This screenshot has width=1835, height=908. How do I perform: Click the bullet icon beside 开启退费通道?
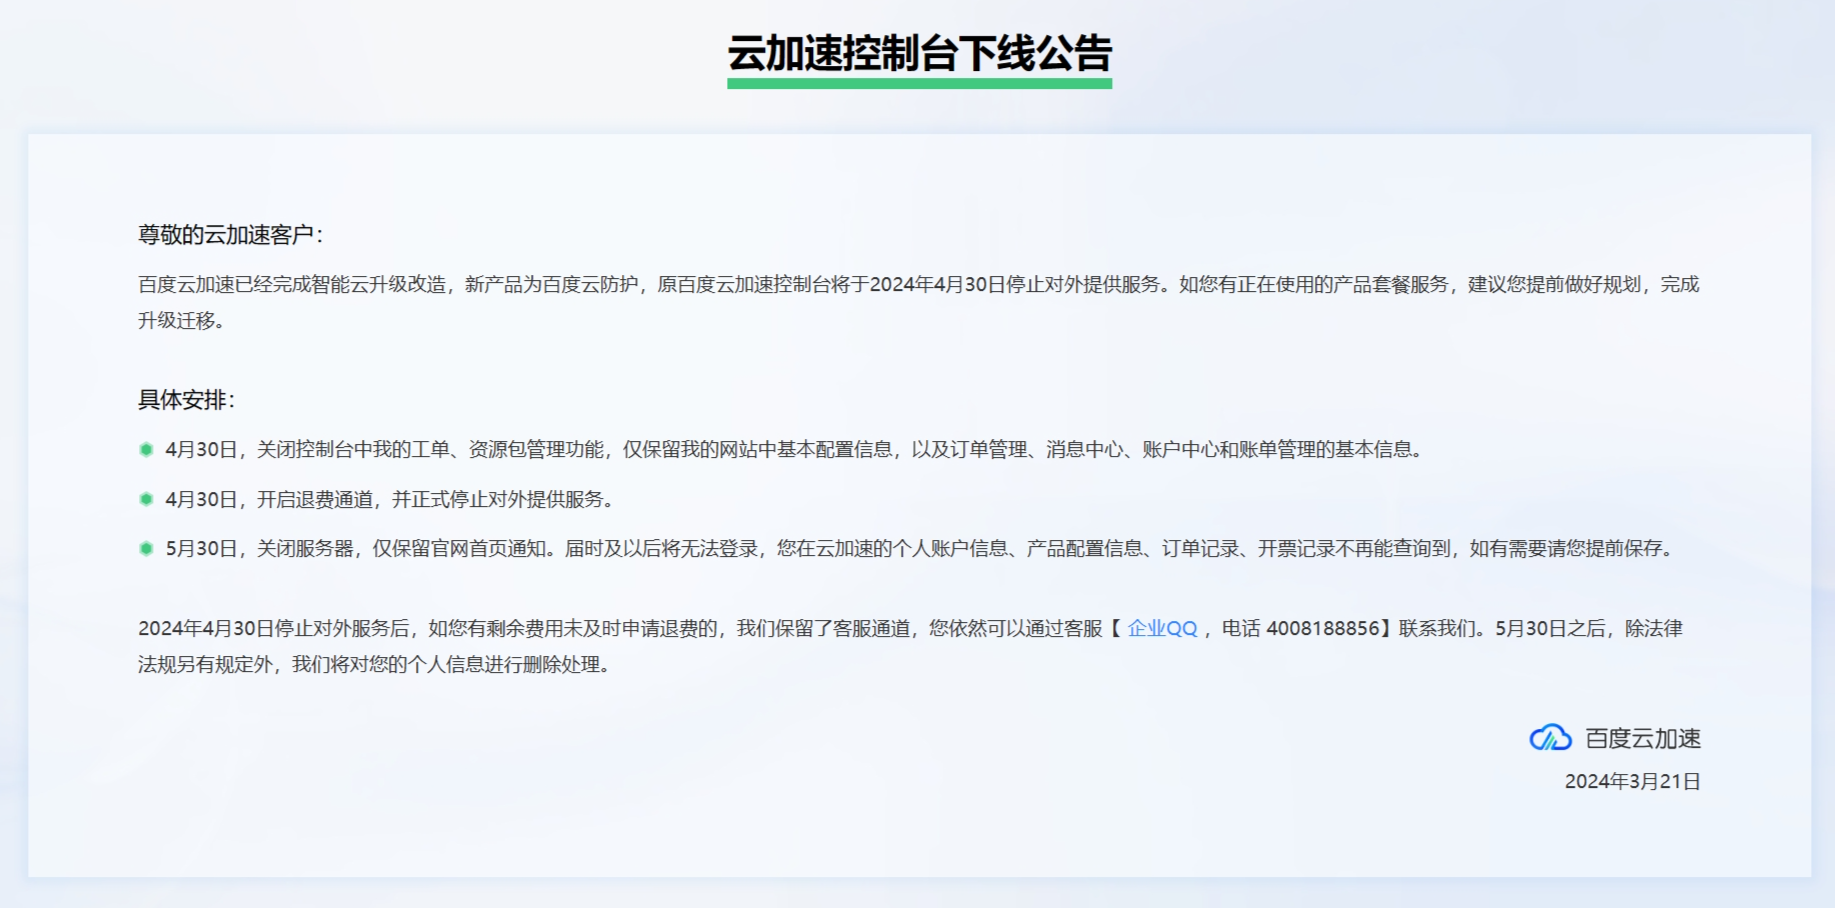pyautogui.click(x=146, y=499)
